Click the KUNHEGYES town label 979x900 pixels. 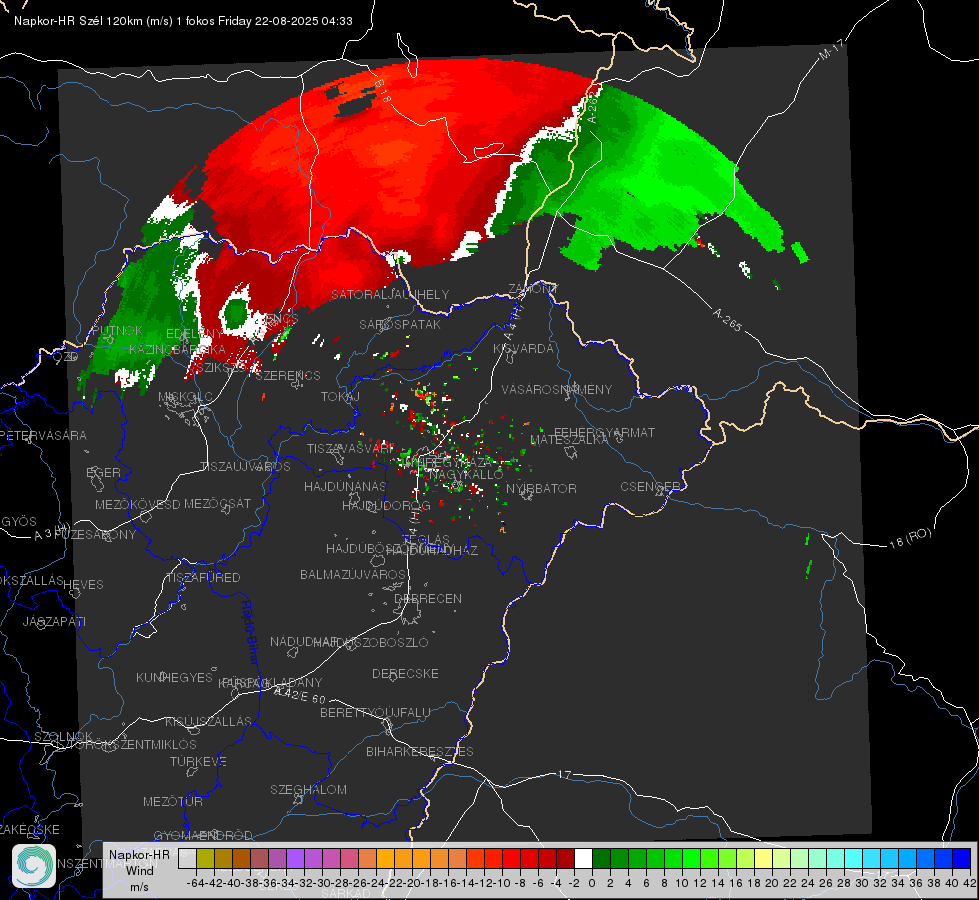(x=174, y=678)
